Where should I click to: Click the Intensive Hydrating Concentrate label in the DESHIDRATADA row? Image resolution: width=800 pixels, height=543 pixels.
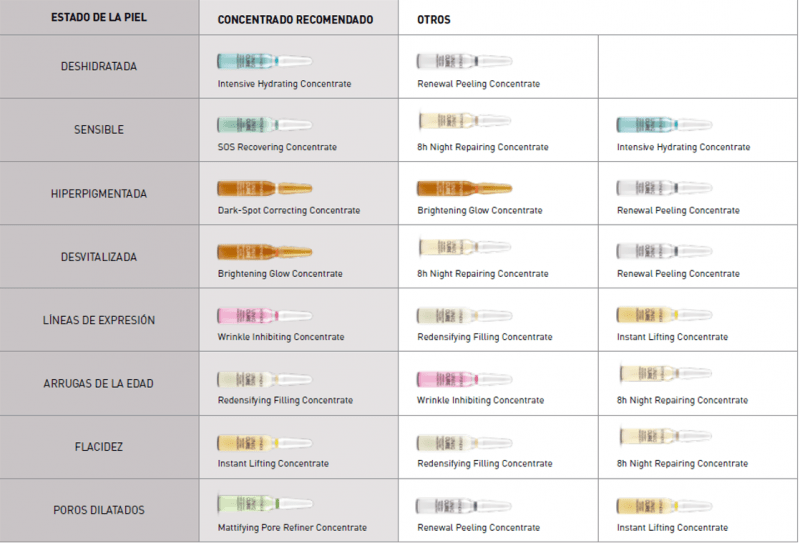click(284, 84)
